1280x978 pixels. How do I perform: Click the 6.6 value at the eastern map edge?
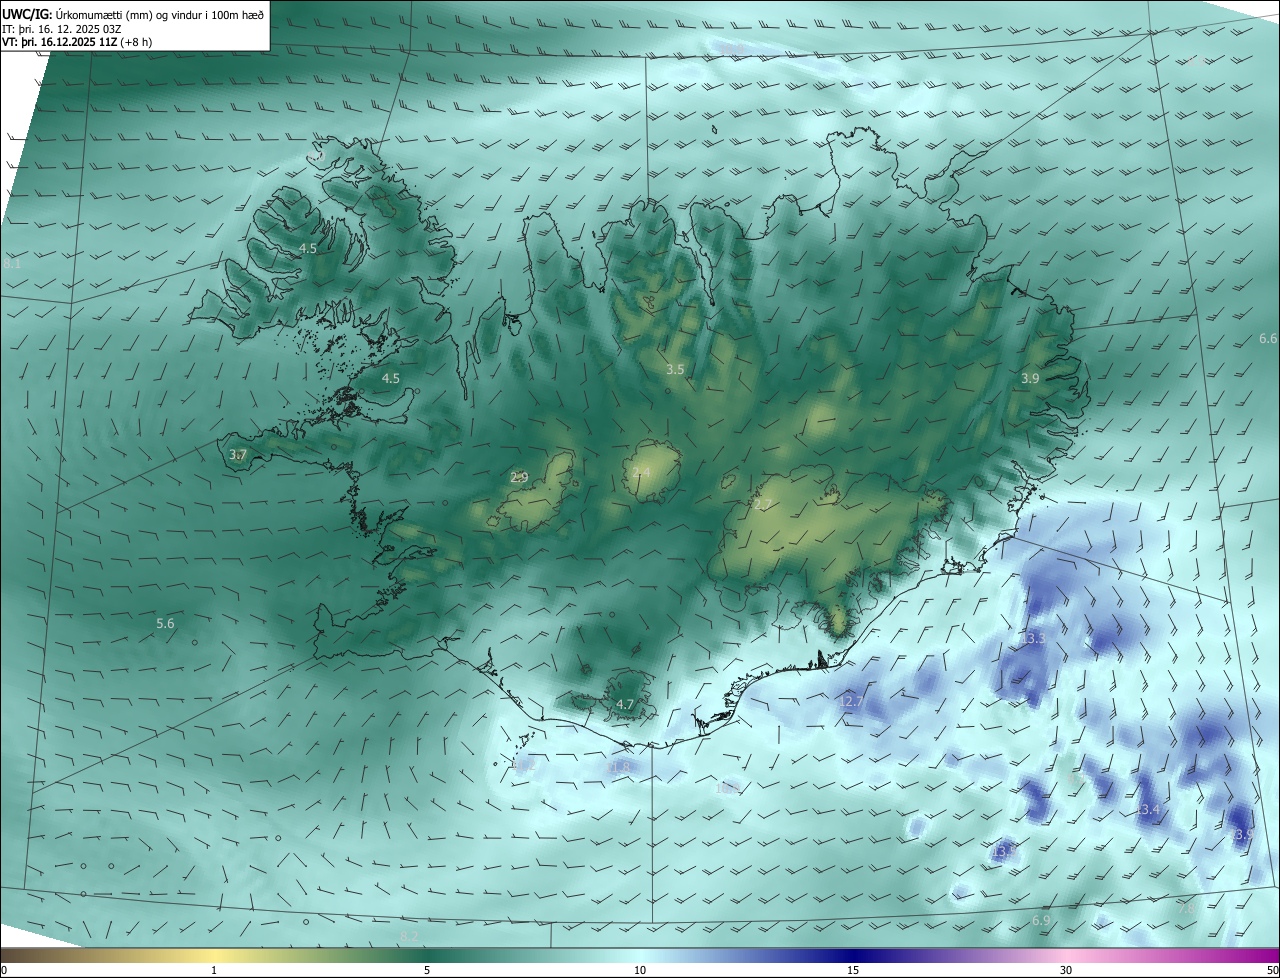[x=1268, y=340]
